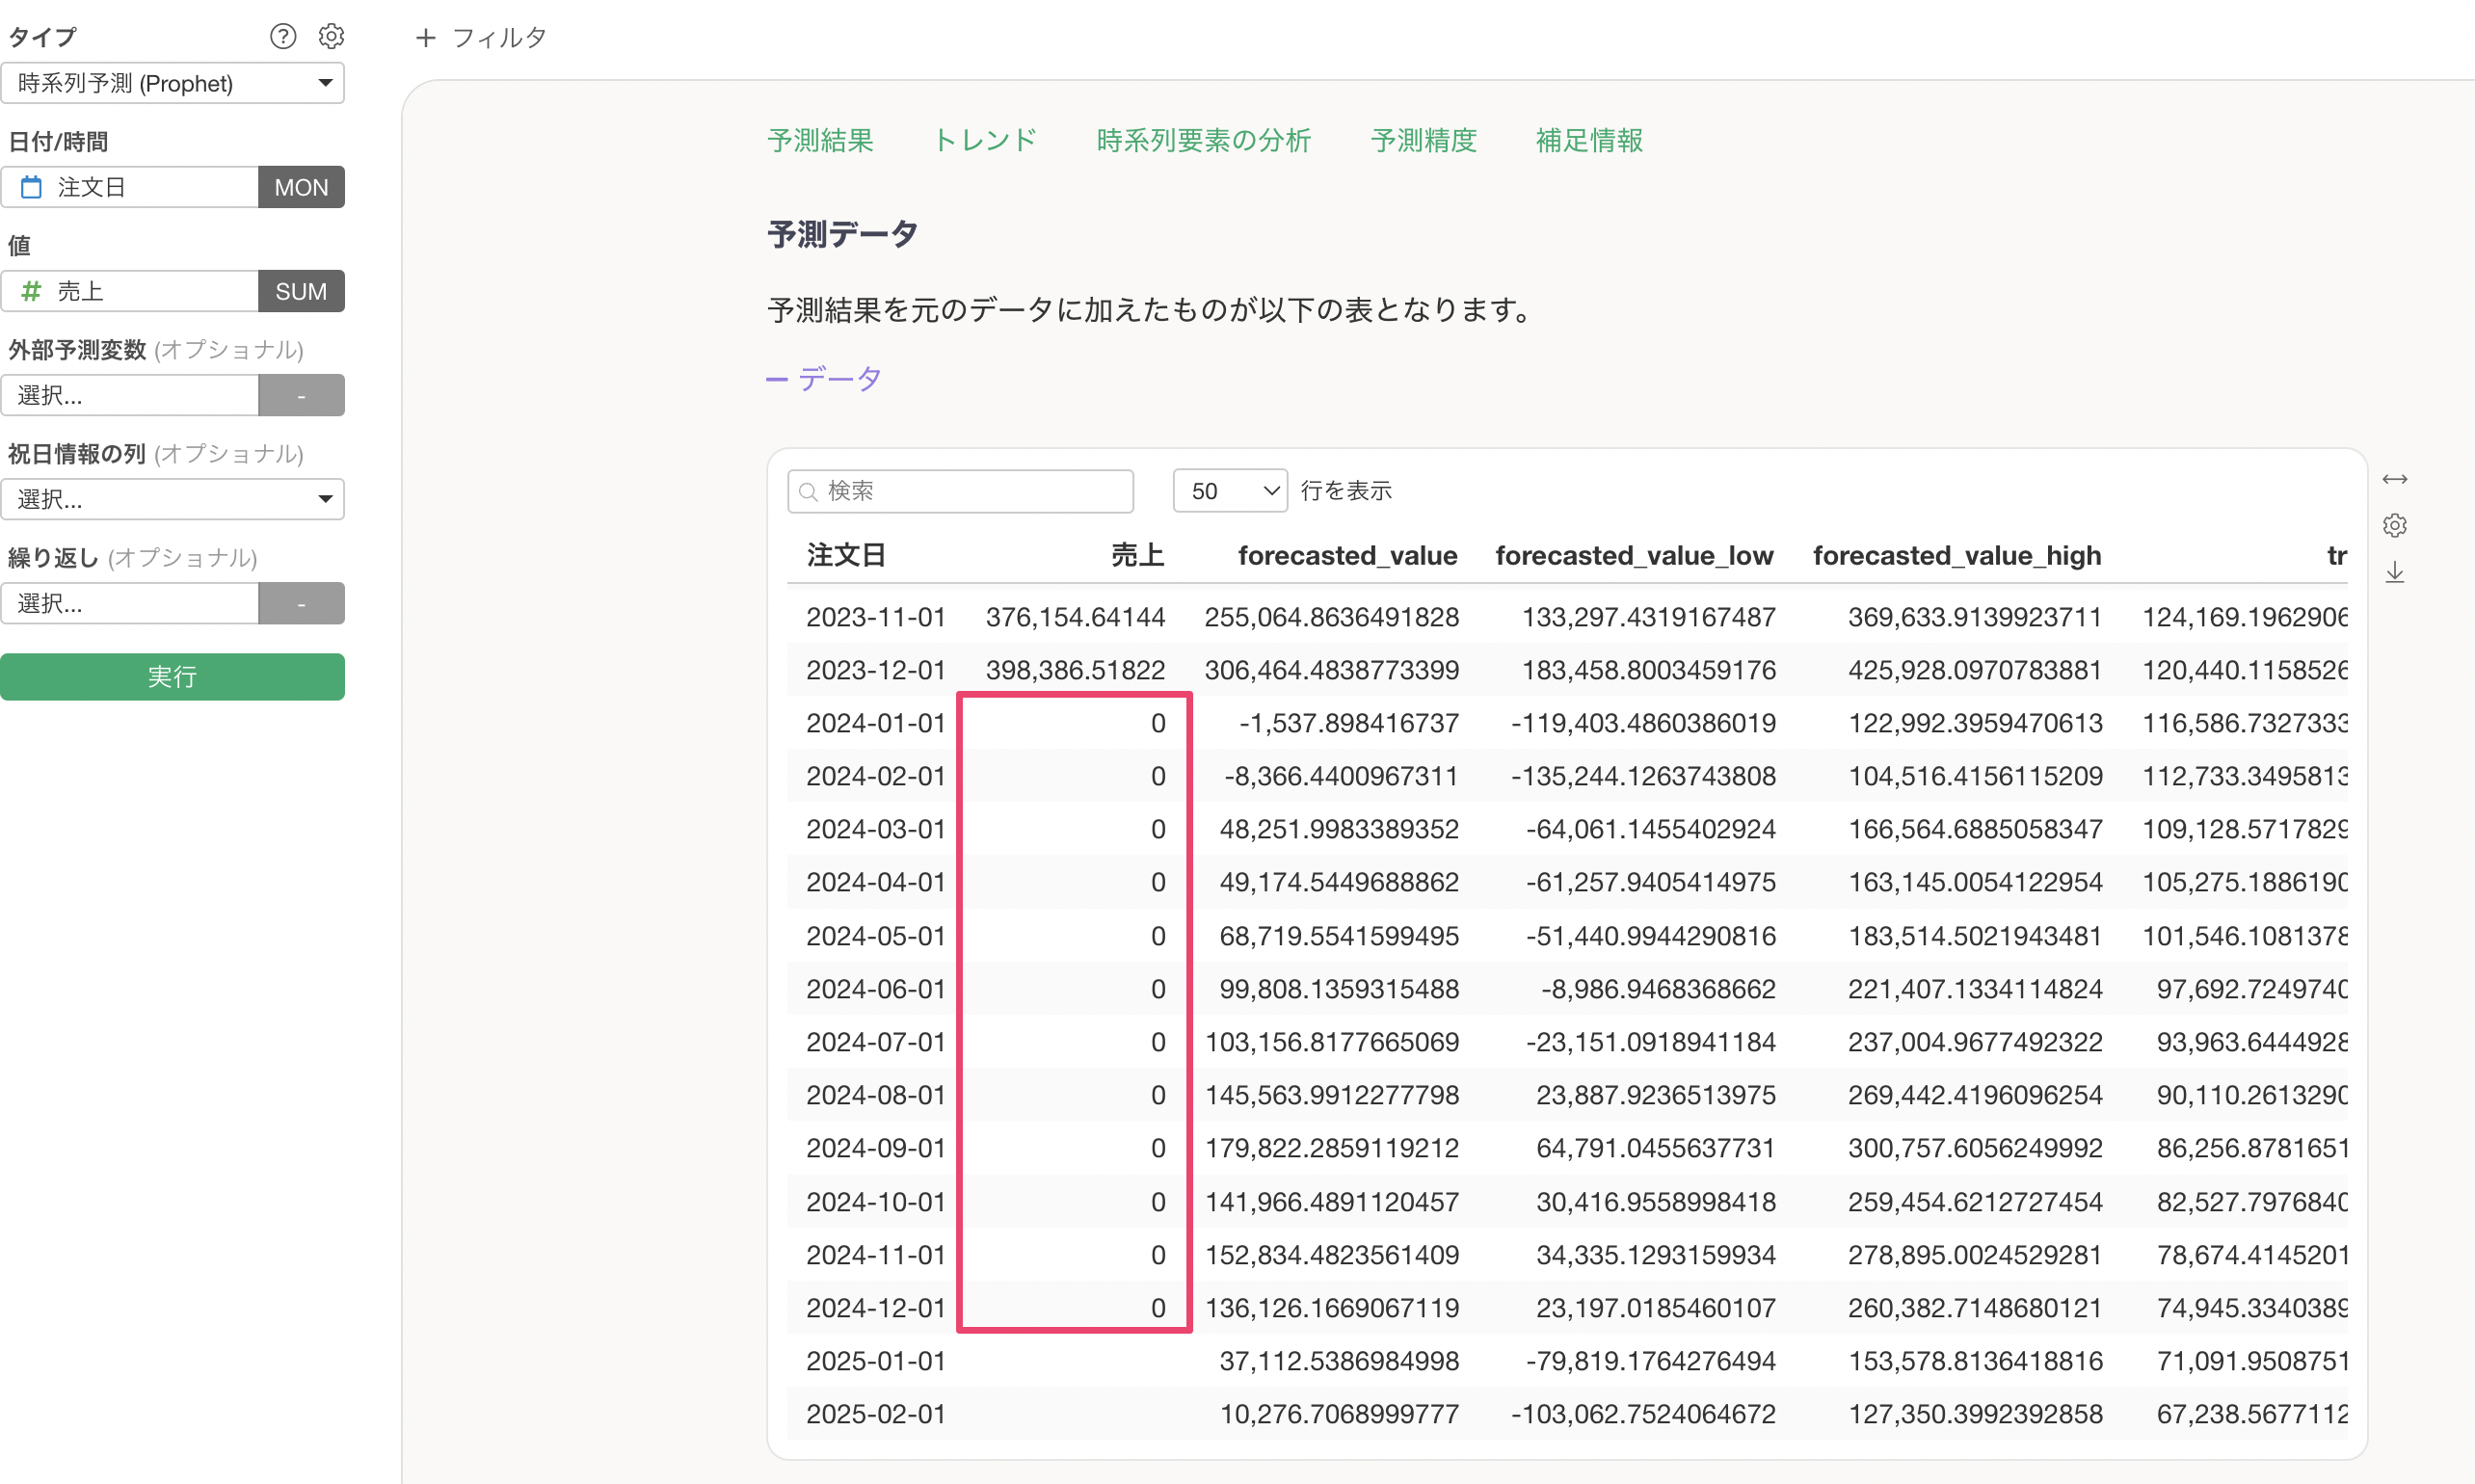2475x1484 pixels.
Task: Select the 売上 value column field
Action: click(129, 291)
